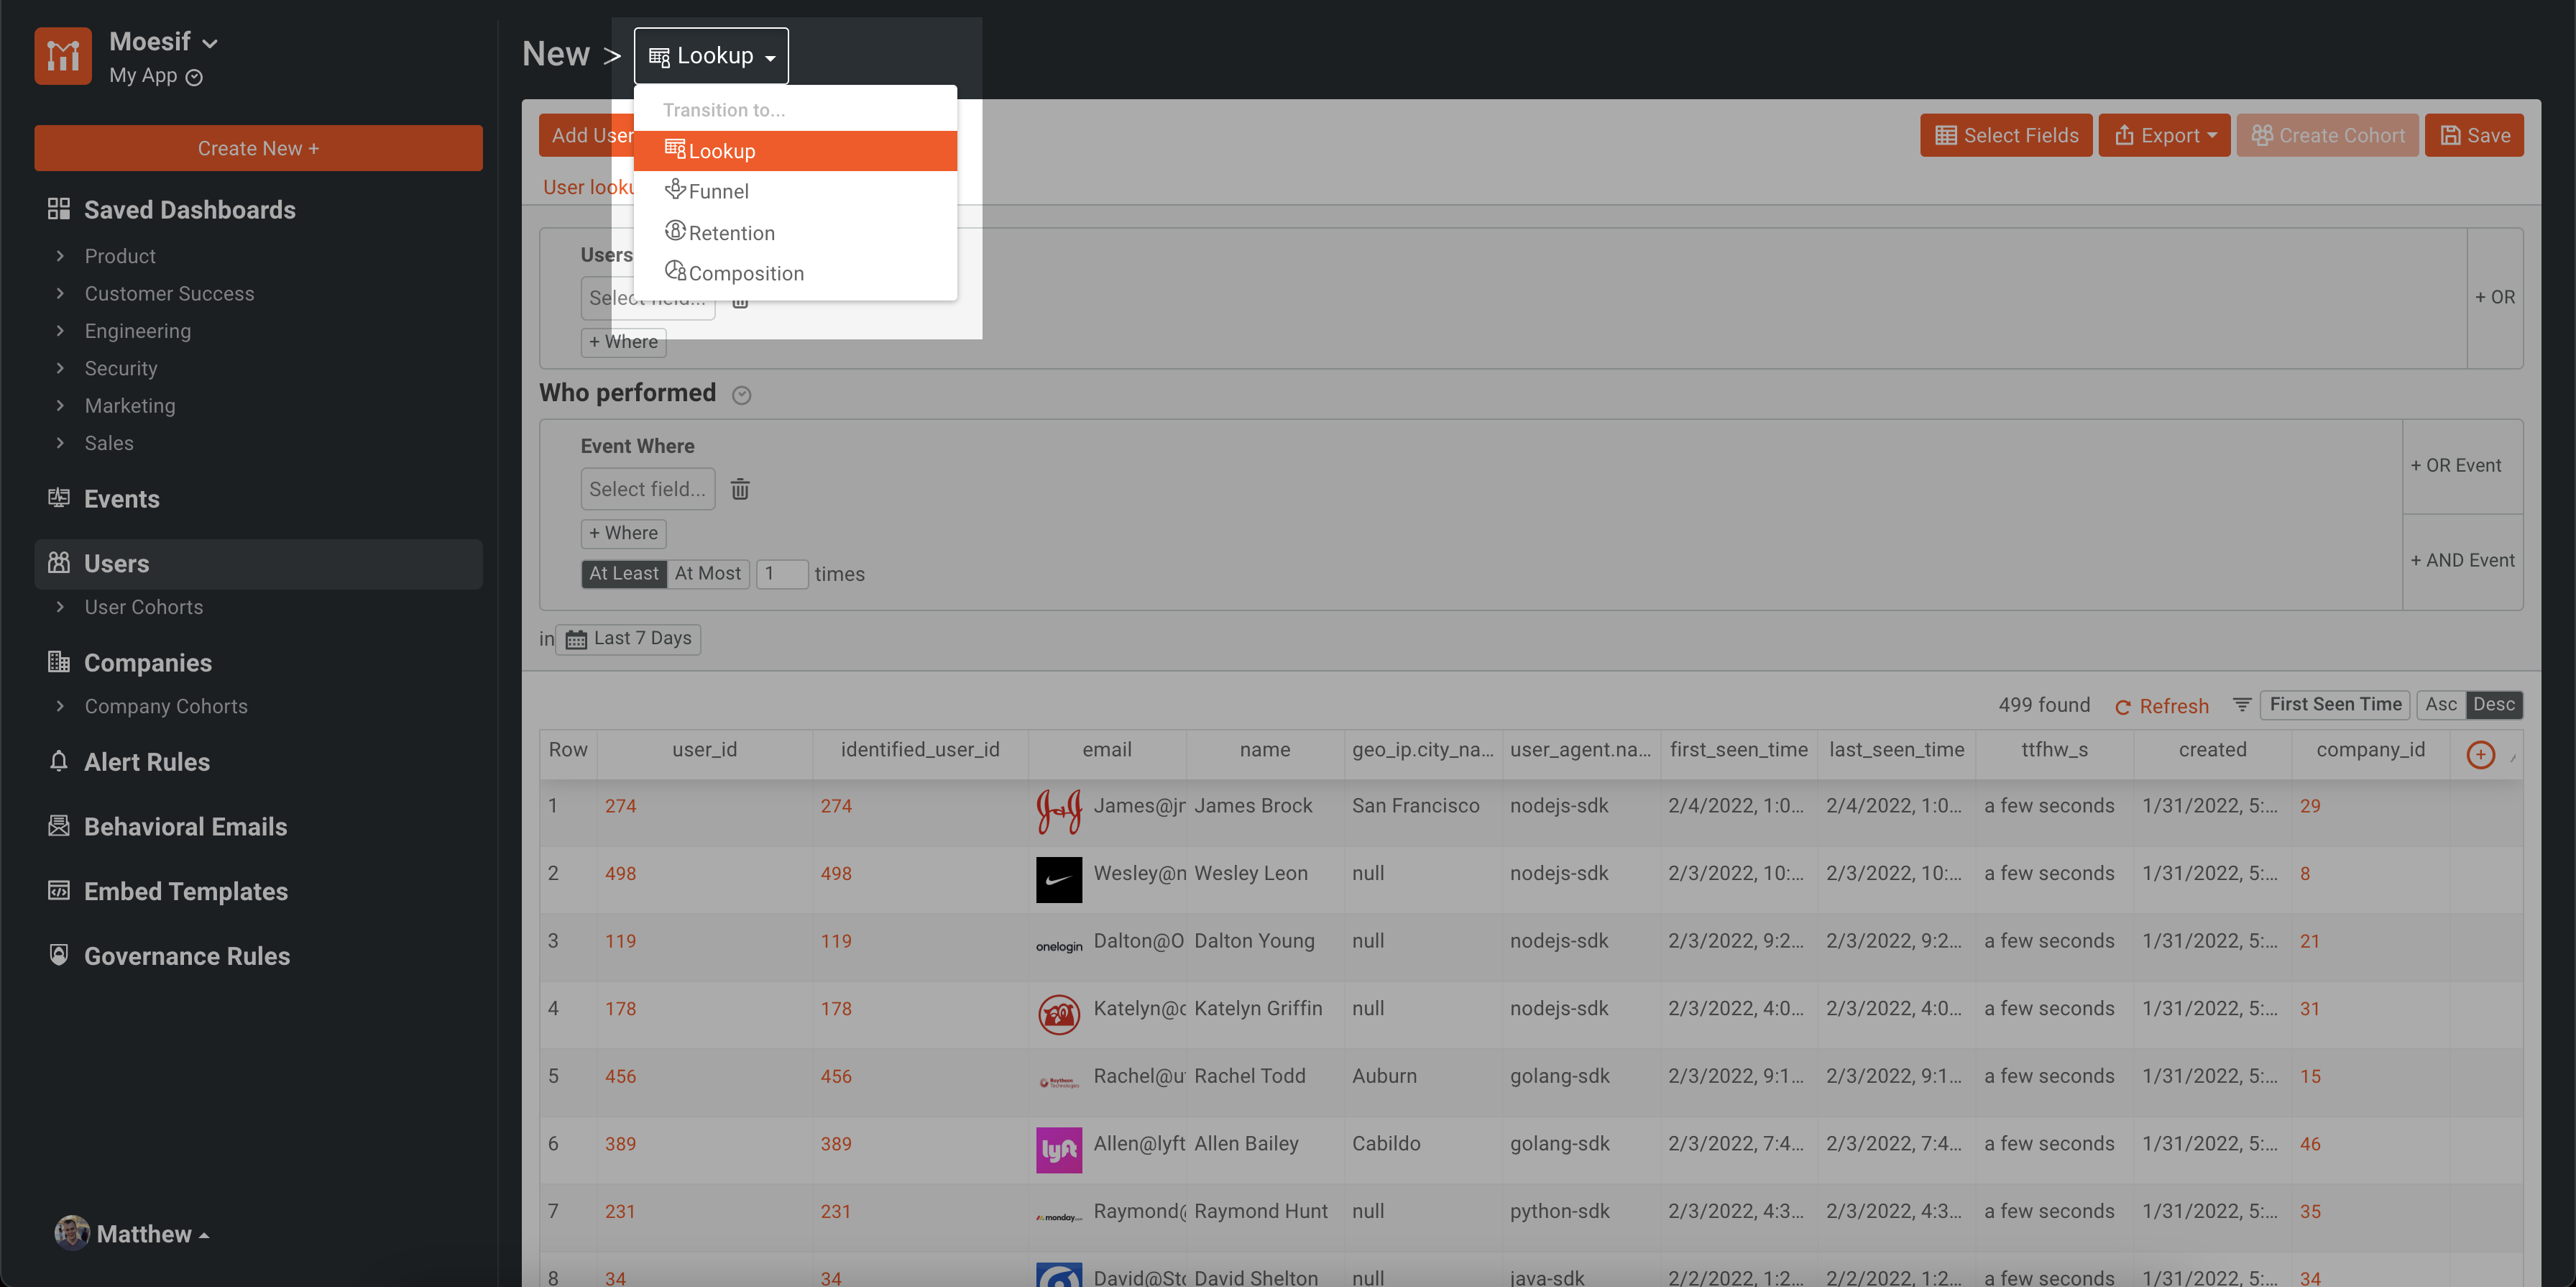The height and width of the screenshot is (1287, 2576).
Task: Open Embed Templates section
Action: [x=185, y=890]
